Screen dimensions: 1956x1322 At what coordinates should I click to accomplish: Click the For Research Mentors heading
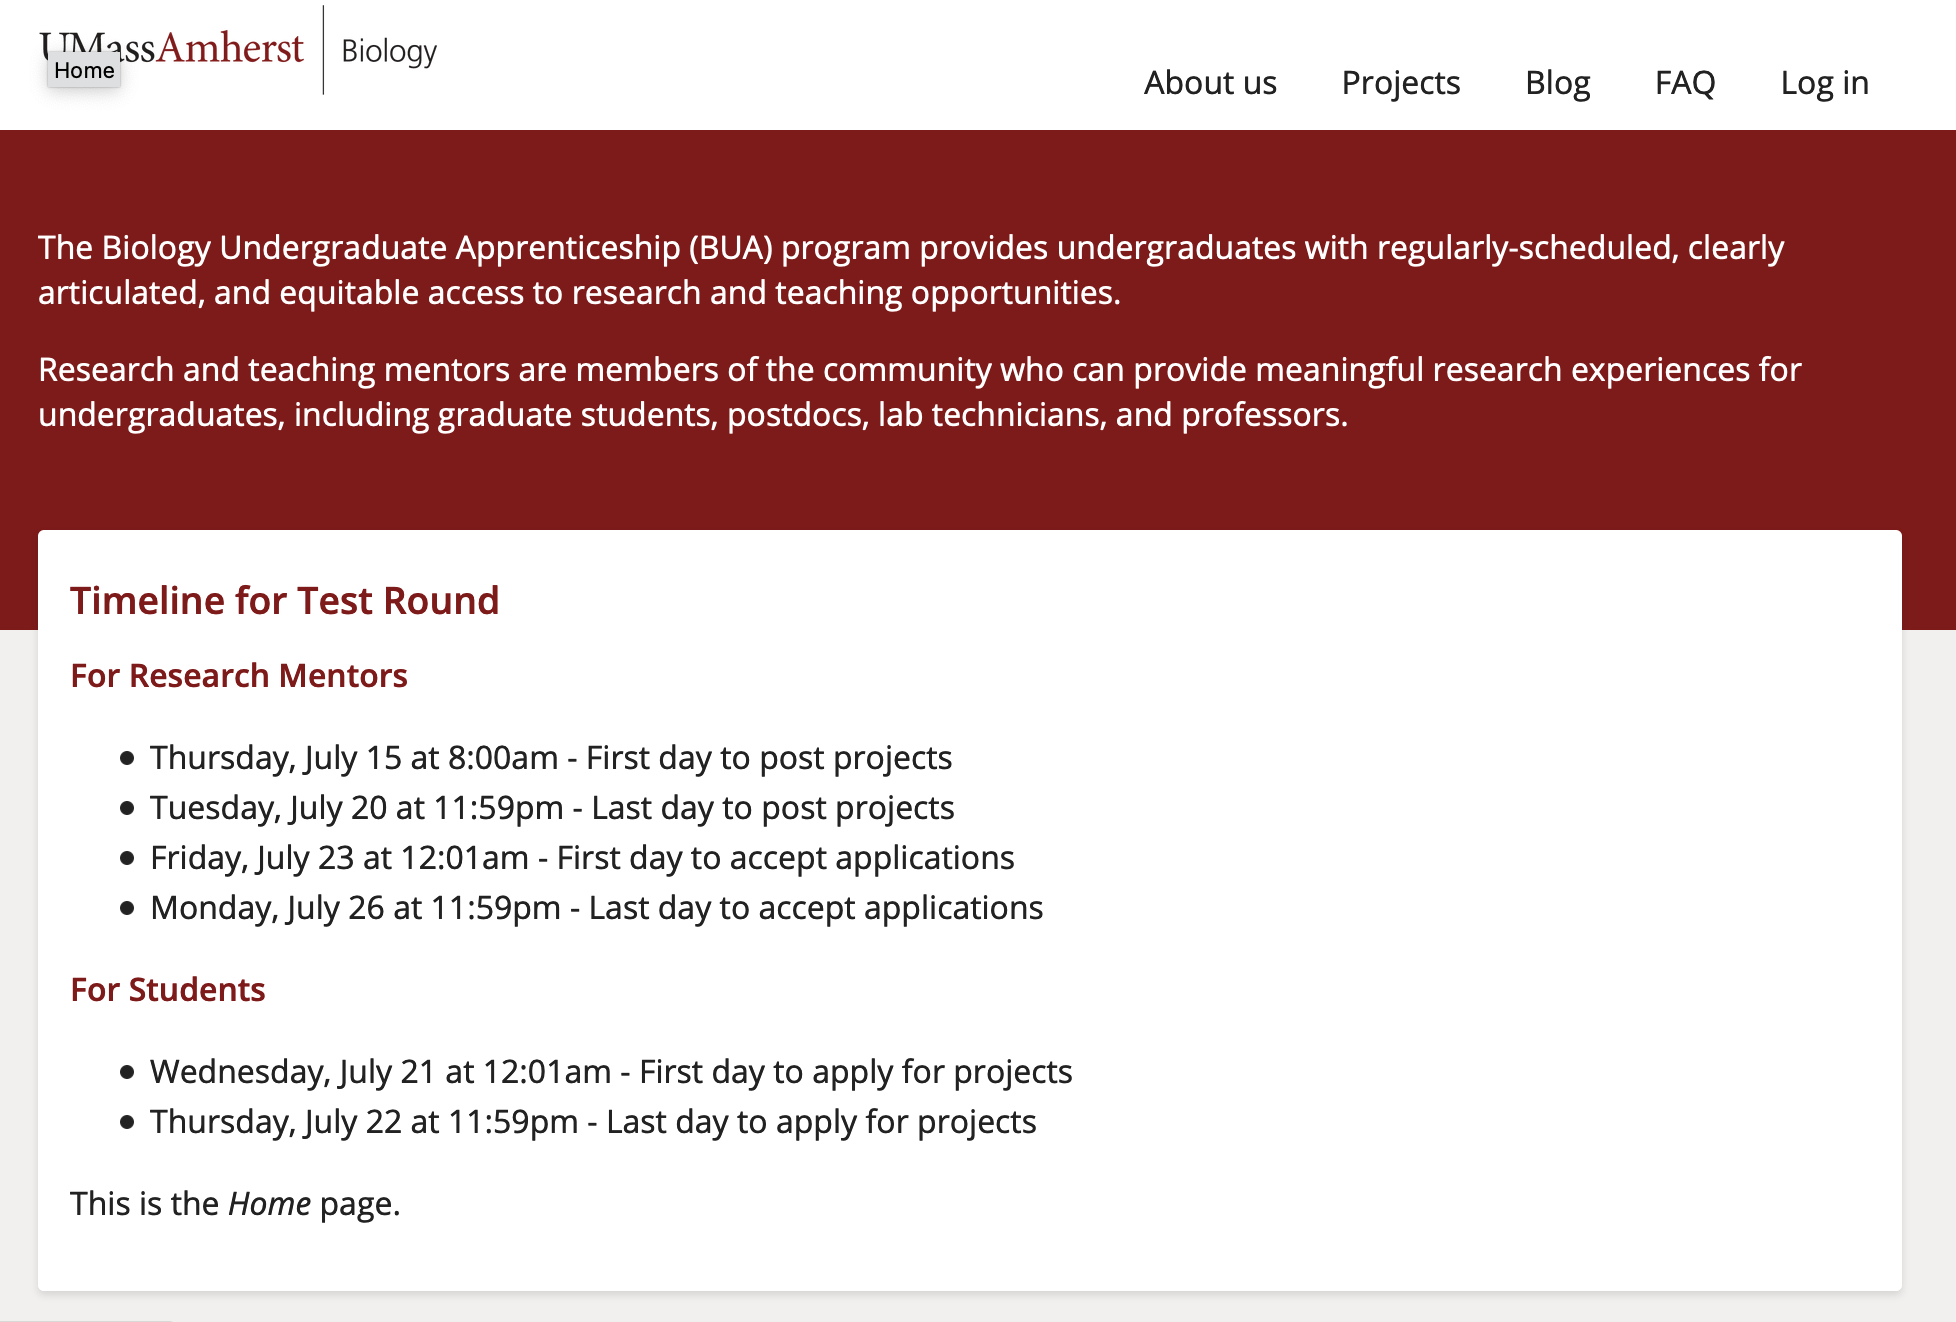[x=238, y=676]
